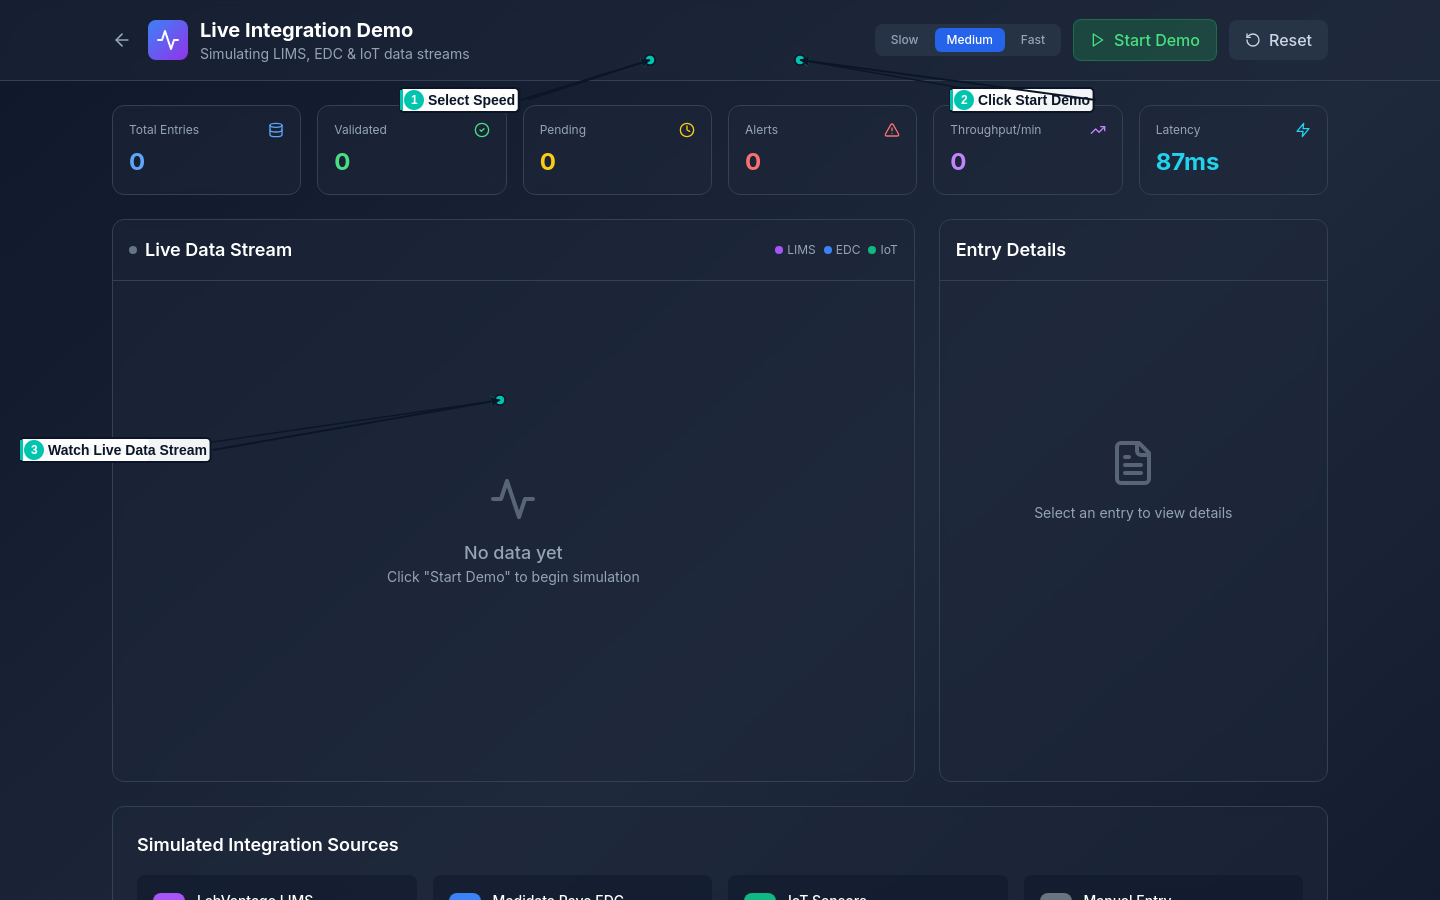Start the demo simulation
Screen dimensions: 1440x900
click(x=1144, y=40)
